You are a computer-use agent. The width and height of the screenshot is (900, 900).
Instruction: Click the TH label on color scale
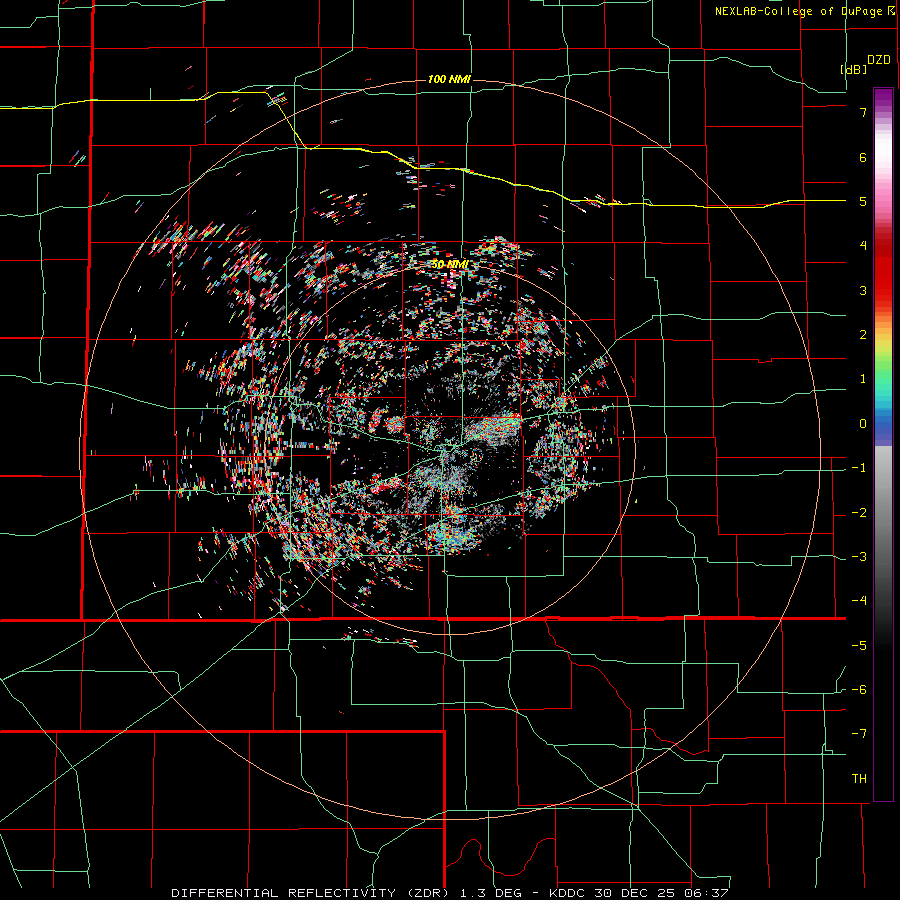(x=859, y=779)
